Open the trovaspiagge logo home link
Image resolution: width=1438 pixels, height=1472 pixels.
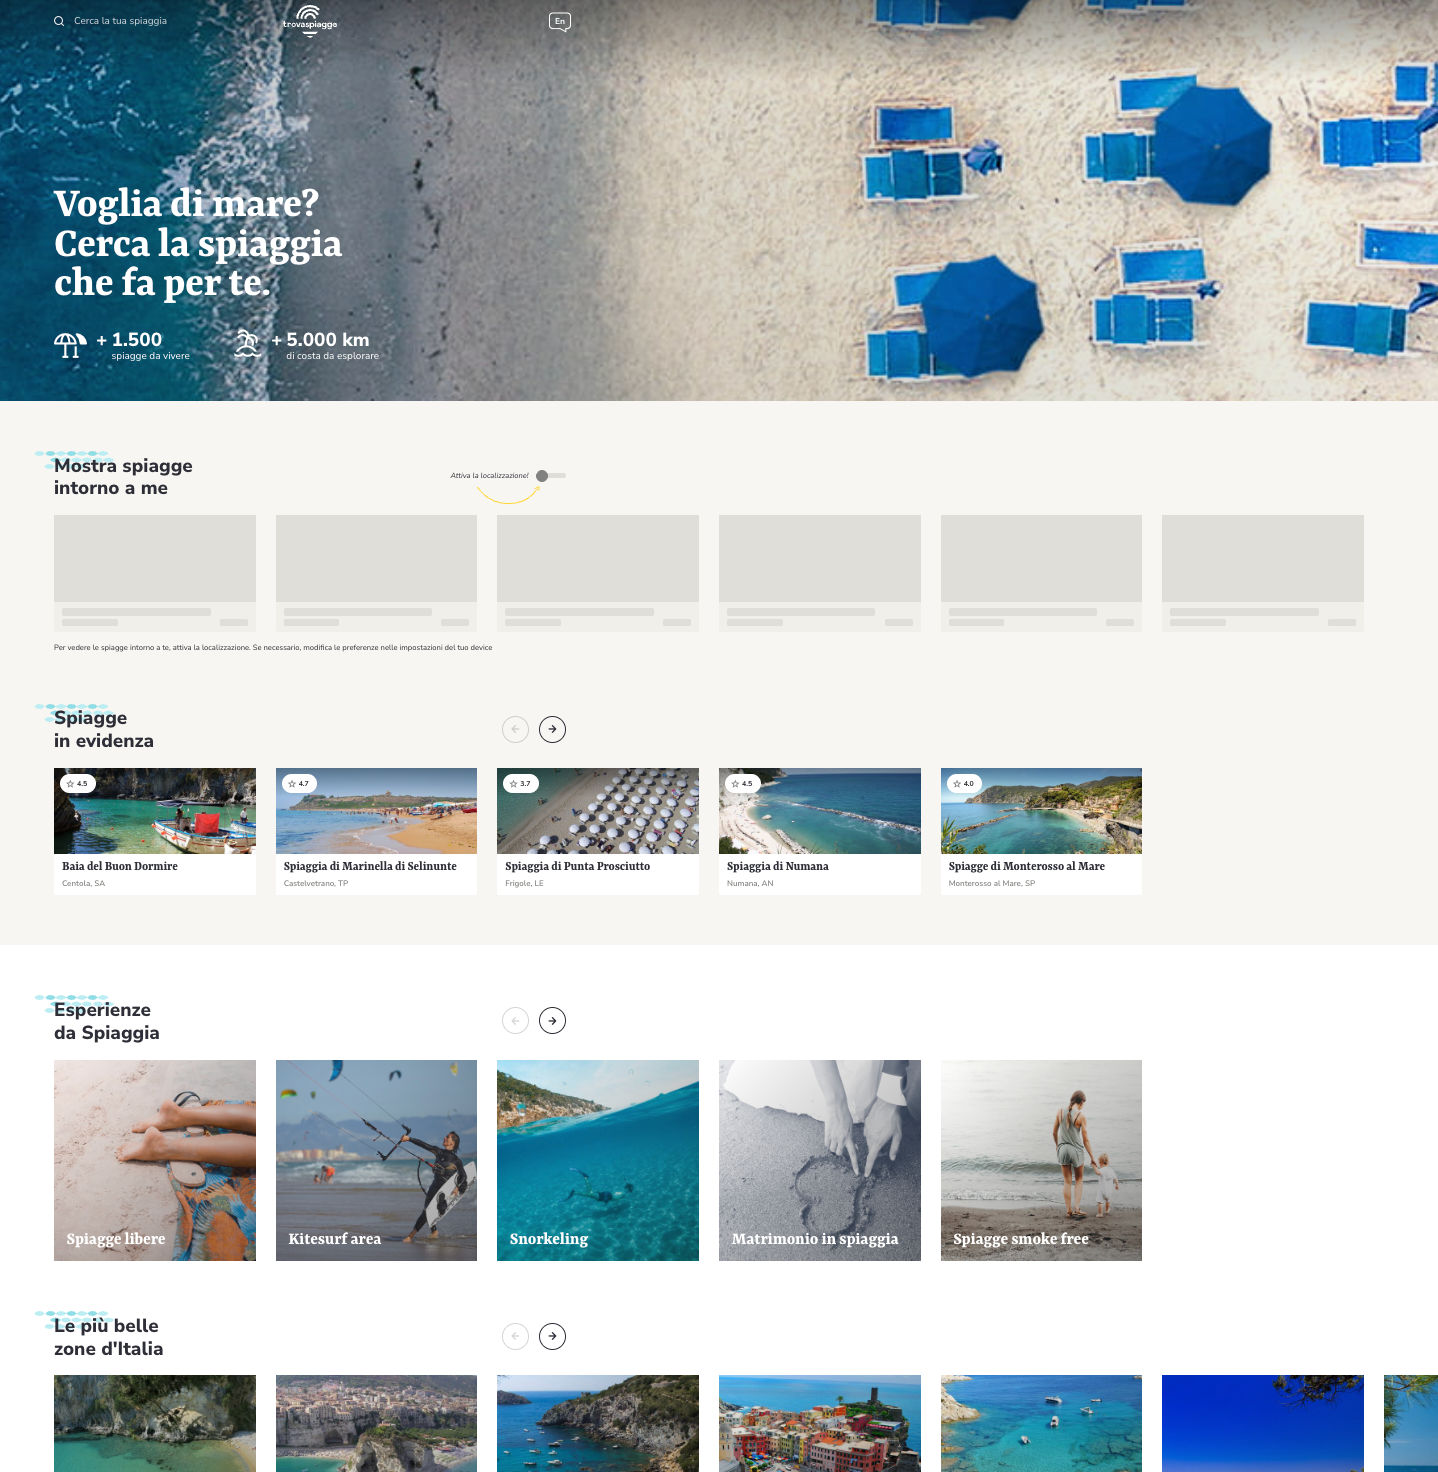point(310,20)
